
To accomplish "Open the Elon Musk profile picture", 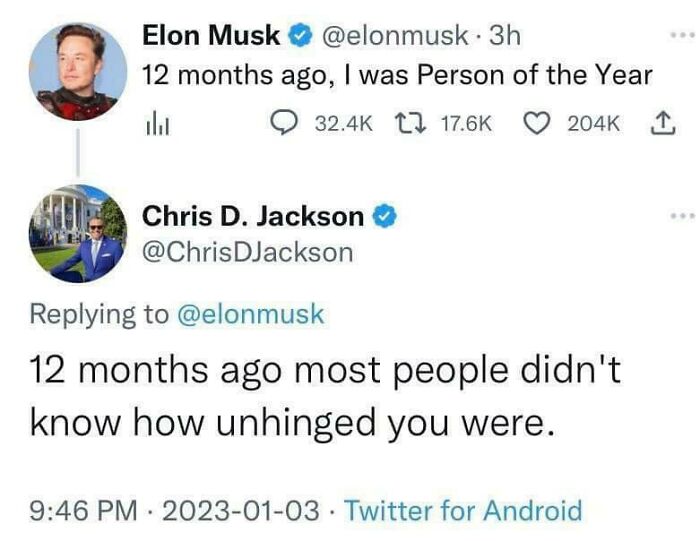I will (78, 69).
